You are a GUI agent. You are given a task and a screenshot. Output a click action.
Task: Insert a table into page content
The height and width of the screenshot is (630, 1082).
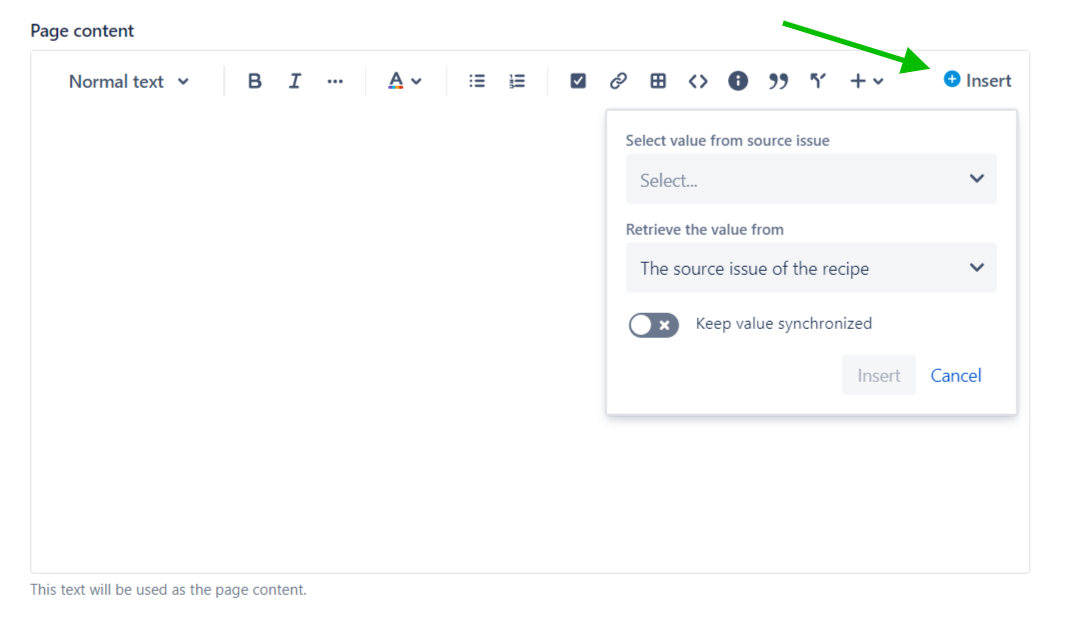658,81
